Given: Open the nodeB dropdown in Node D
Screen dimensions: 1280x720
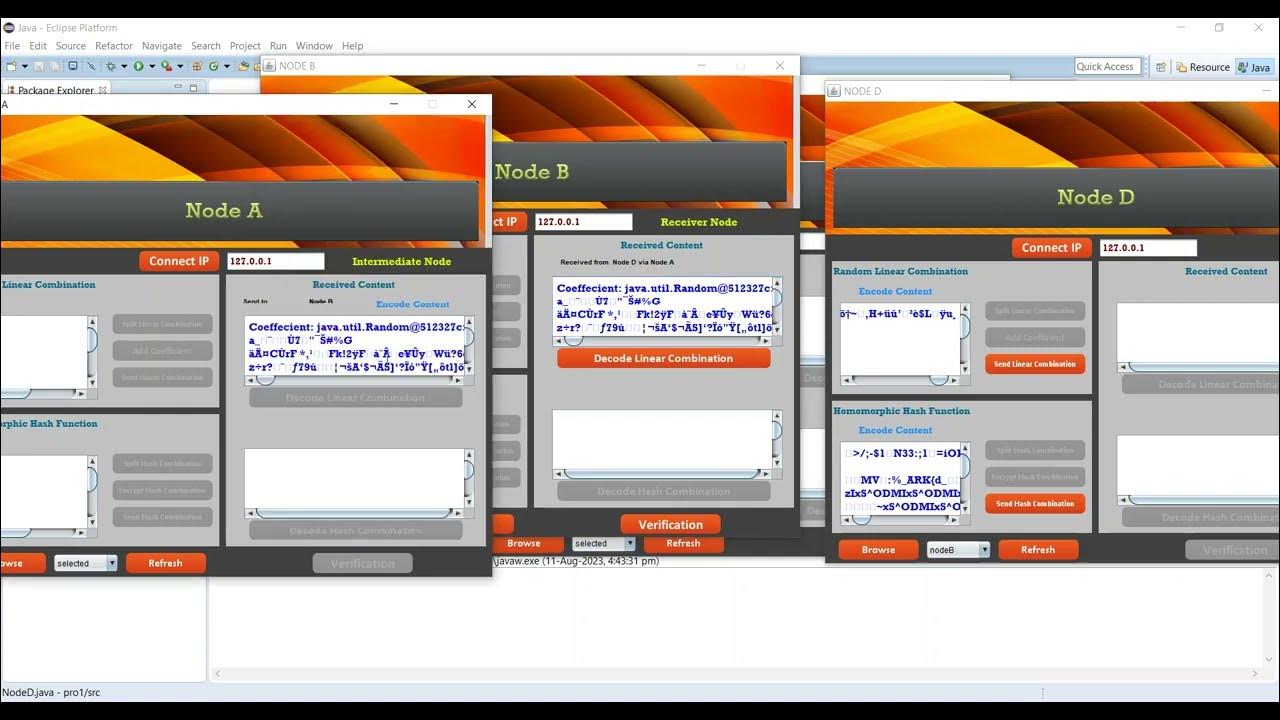Looking at the screenshot, I should pyautogui.click(x=958, y=550).
